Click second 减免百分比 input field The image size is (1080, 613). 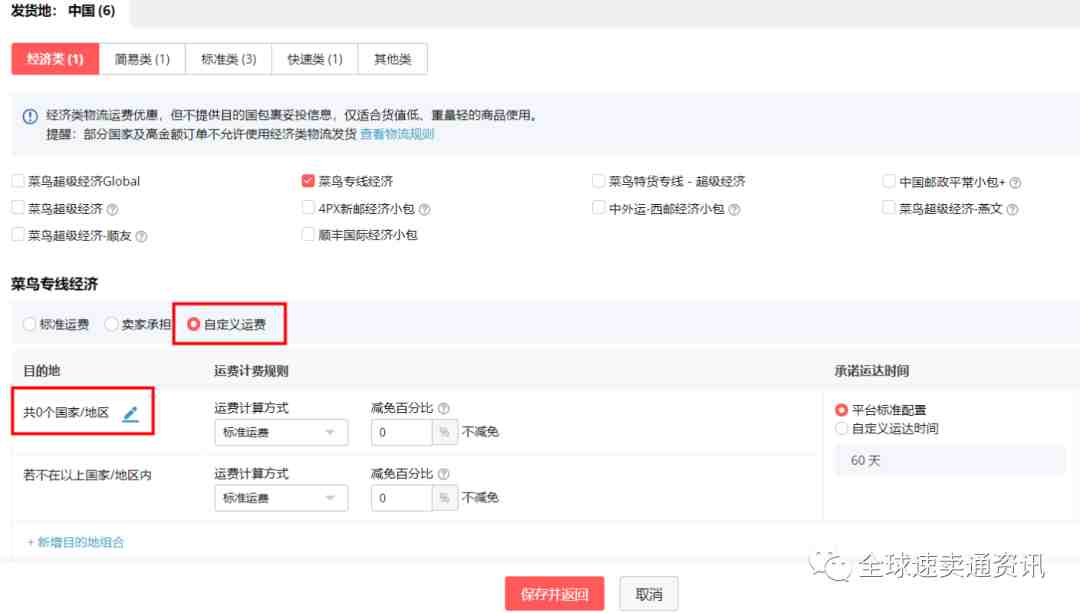tap(402, 498)
